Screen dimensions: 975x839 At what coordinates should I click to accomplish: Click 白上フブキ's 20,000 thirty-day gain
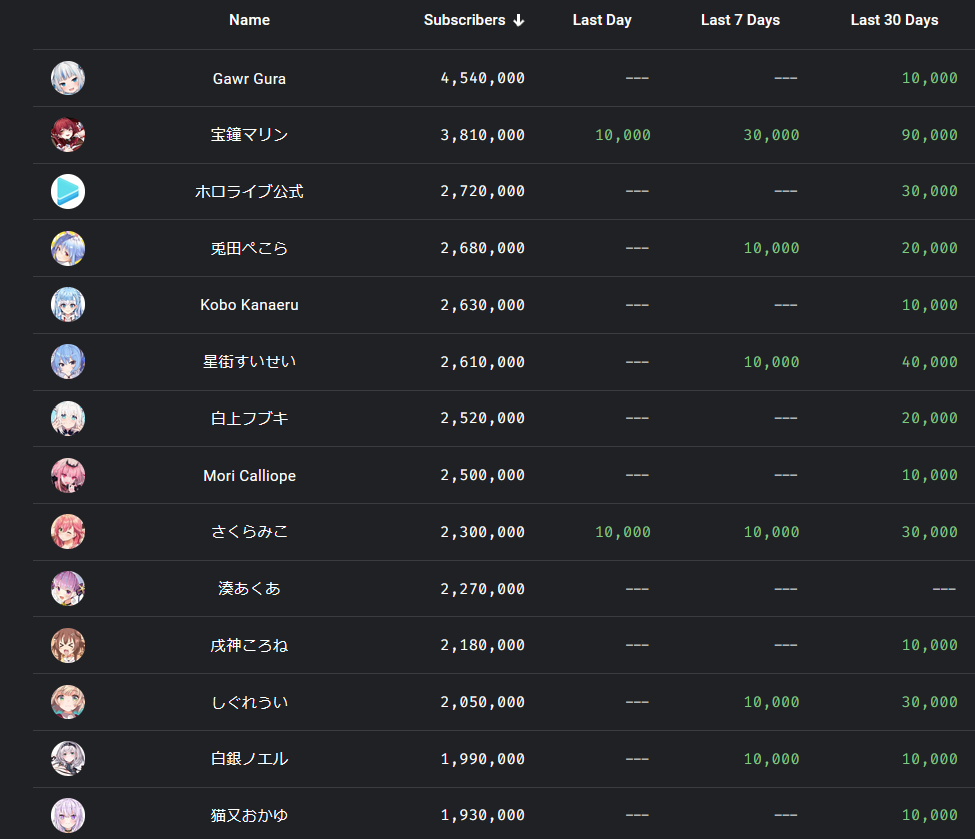pos(930,419)
